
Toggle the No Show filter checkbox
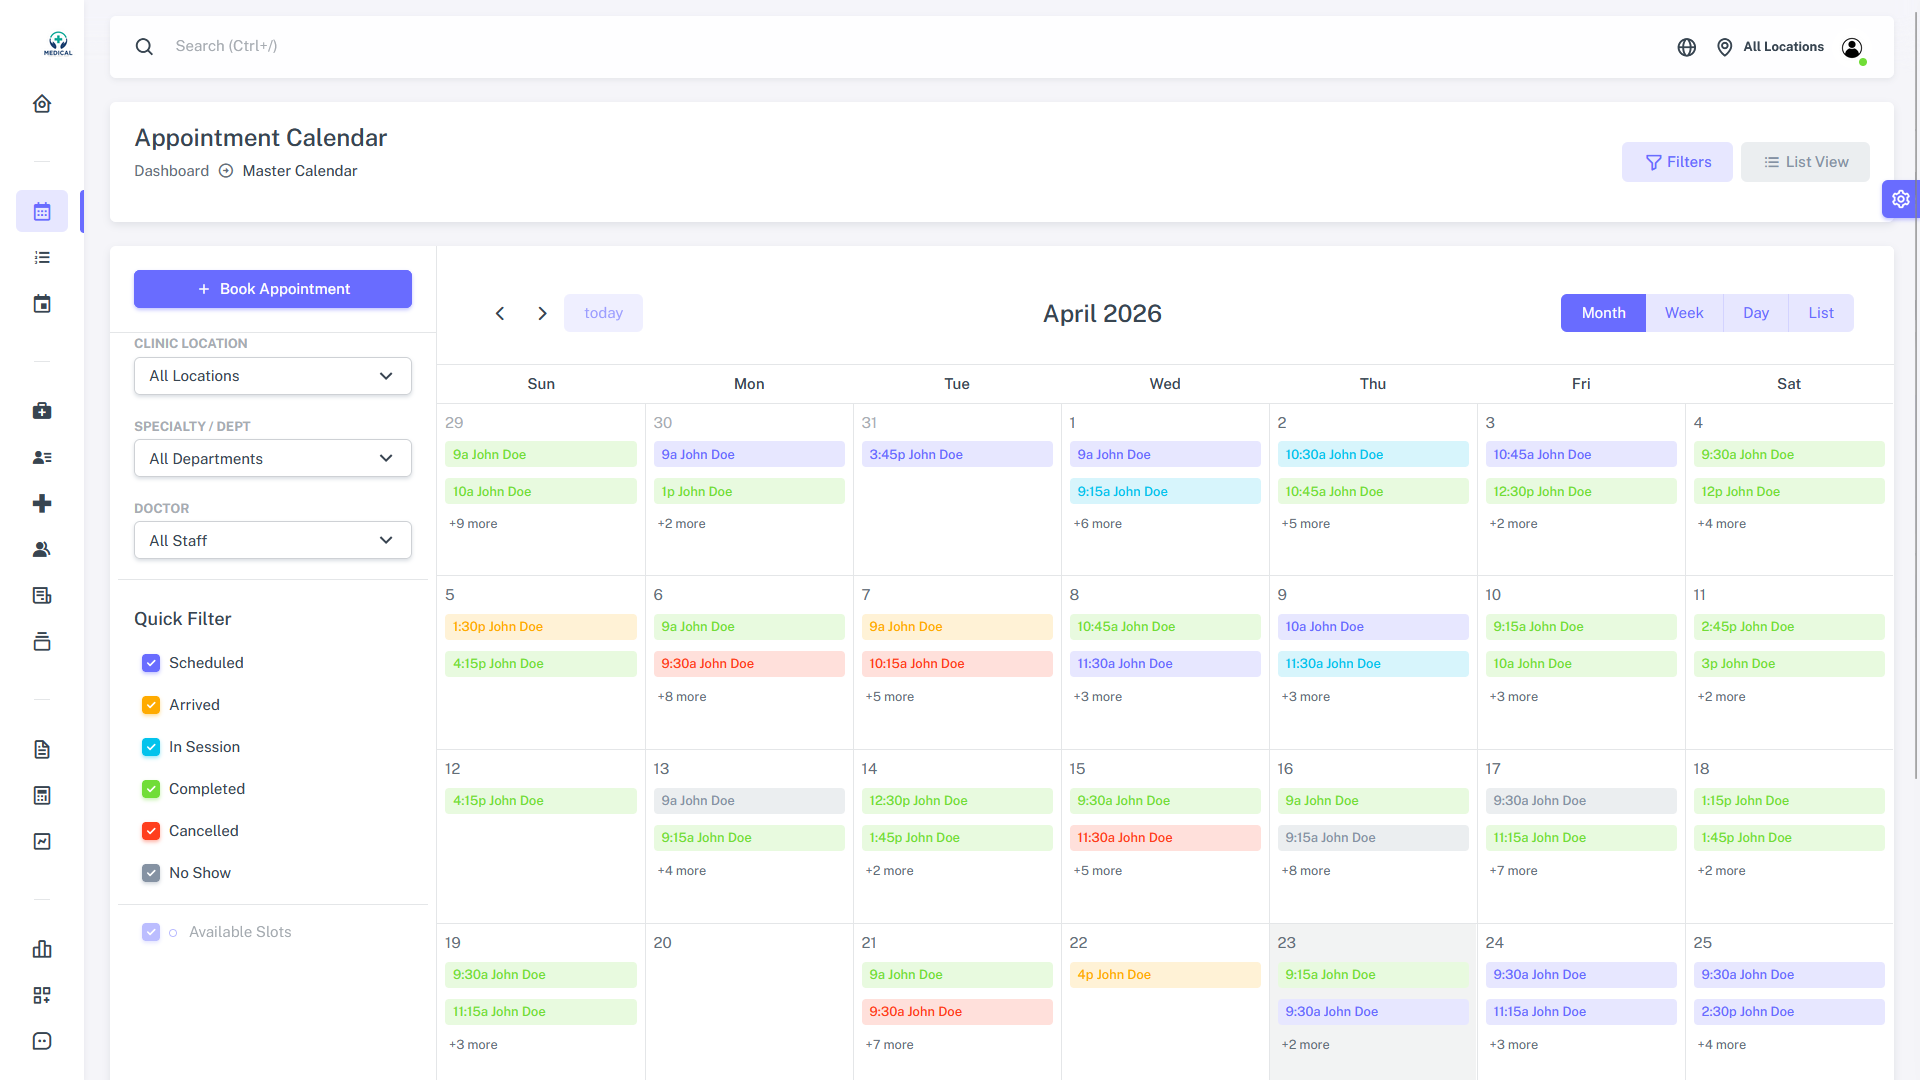[151, 873]
